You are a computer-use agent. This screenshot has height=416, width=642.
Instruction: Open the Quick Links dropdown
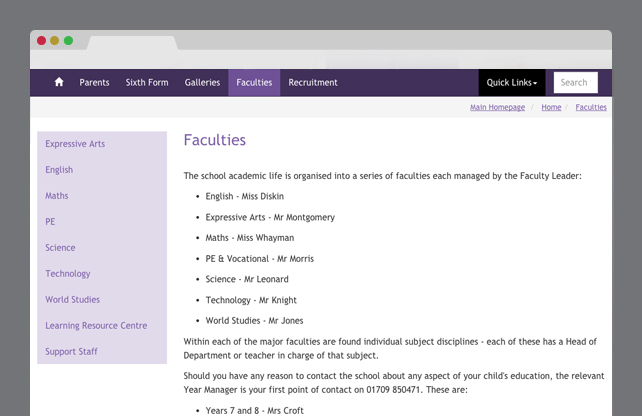click(x=512, y=83)
